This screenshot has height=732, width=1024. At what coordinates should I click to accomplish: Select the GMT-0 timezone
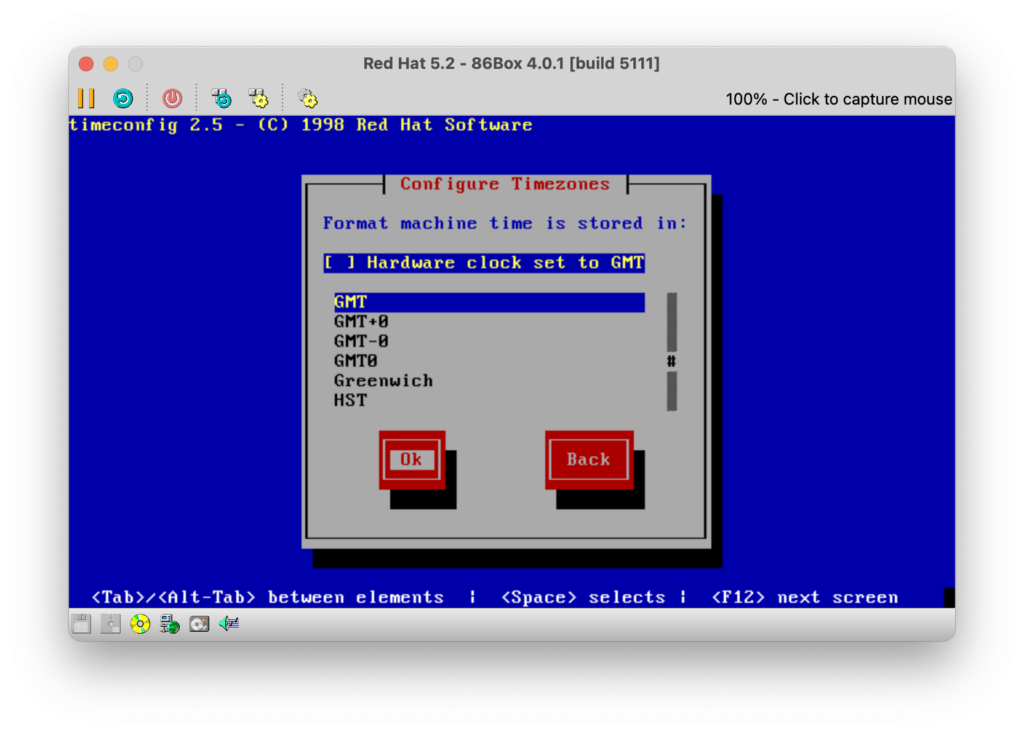[361, 342]
